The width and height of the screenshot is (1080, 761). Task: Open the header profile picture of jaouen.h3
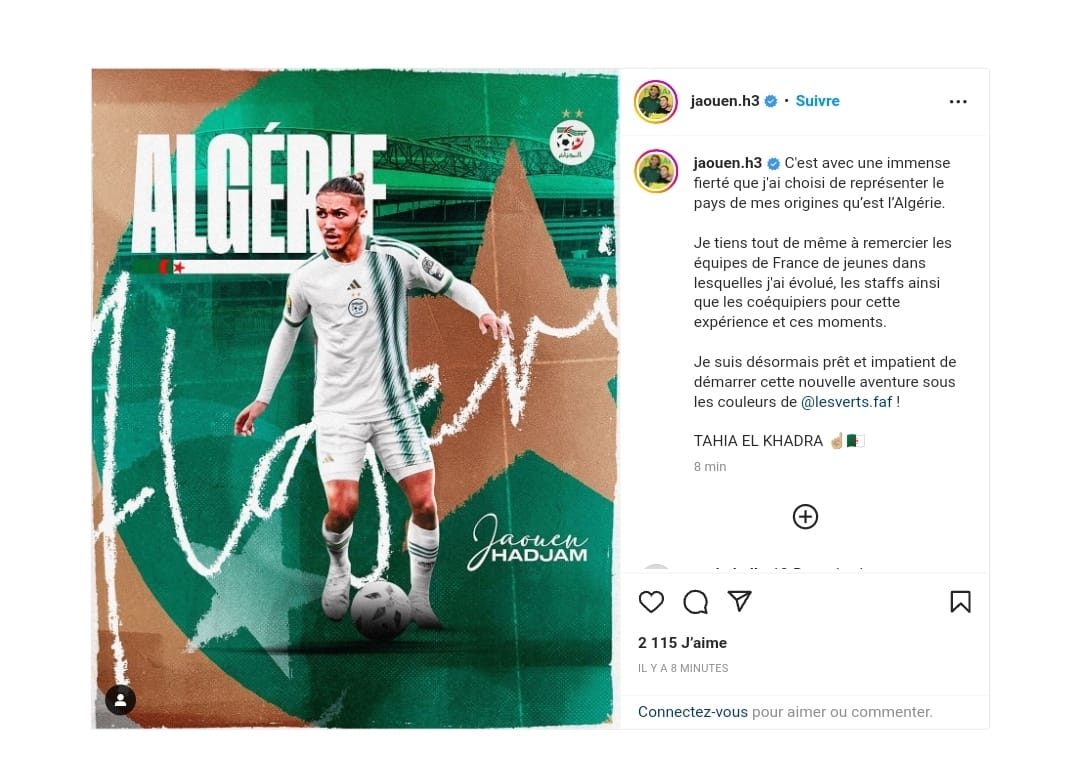click(656, 101)
